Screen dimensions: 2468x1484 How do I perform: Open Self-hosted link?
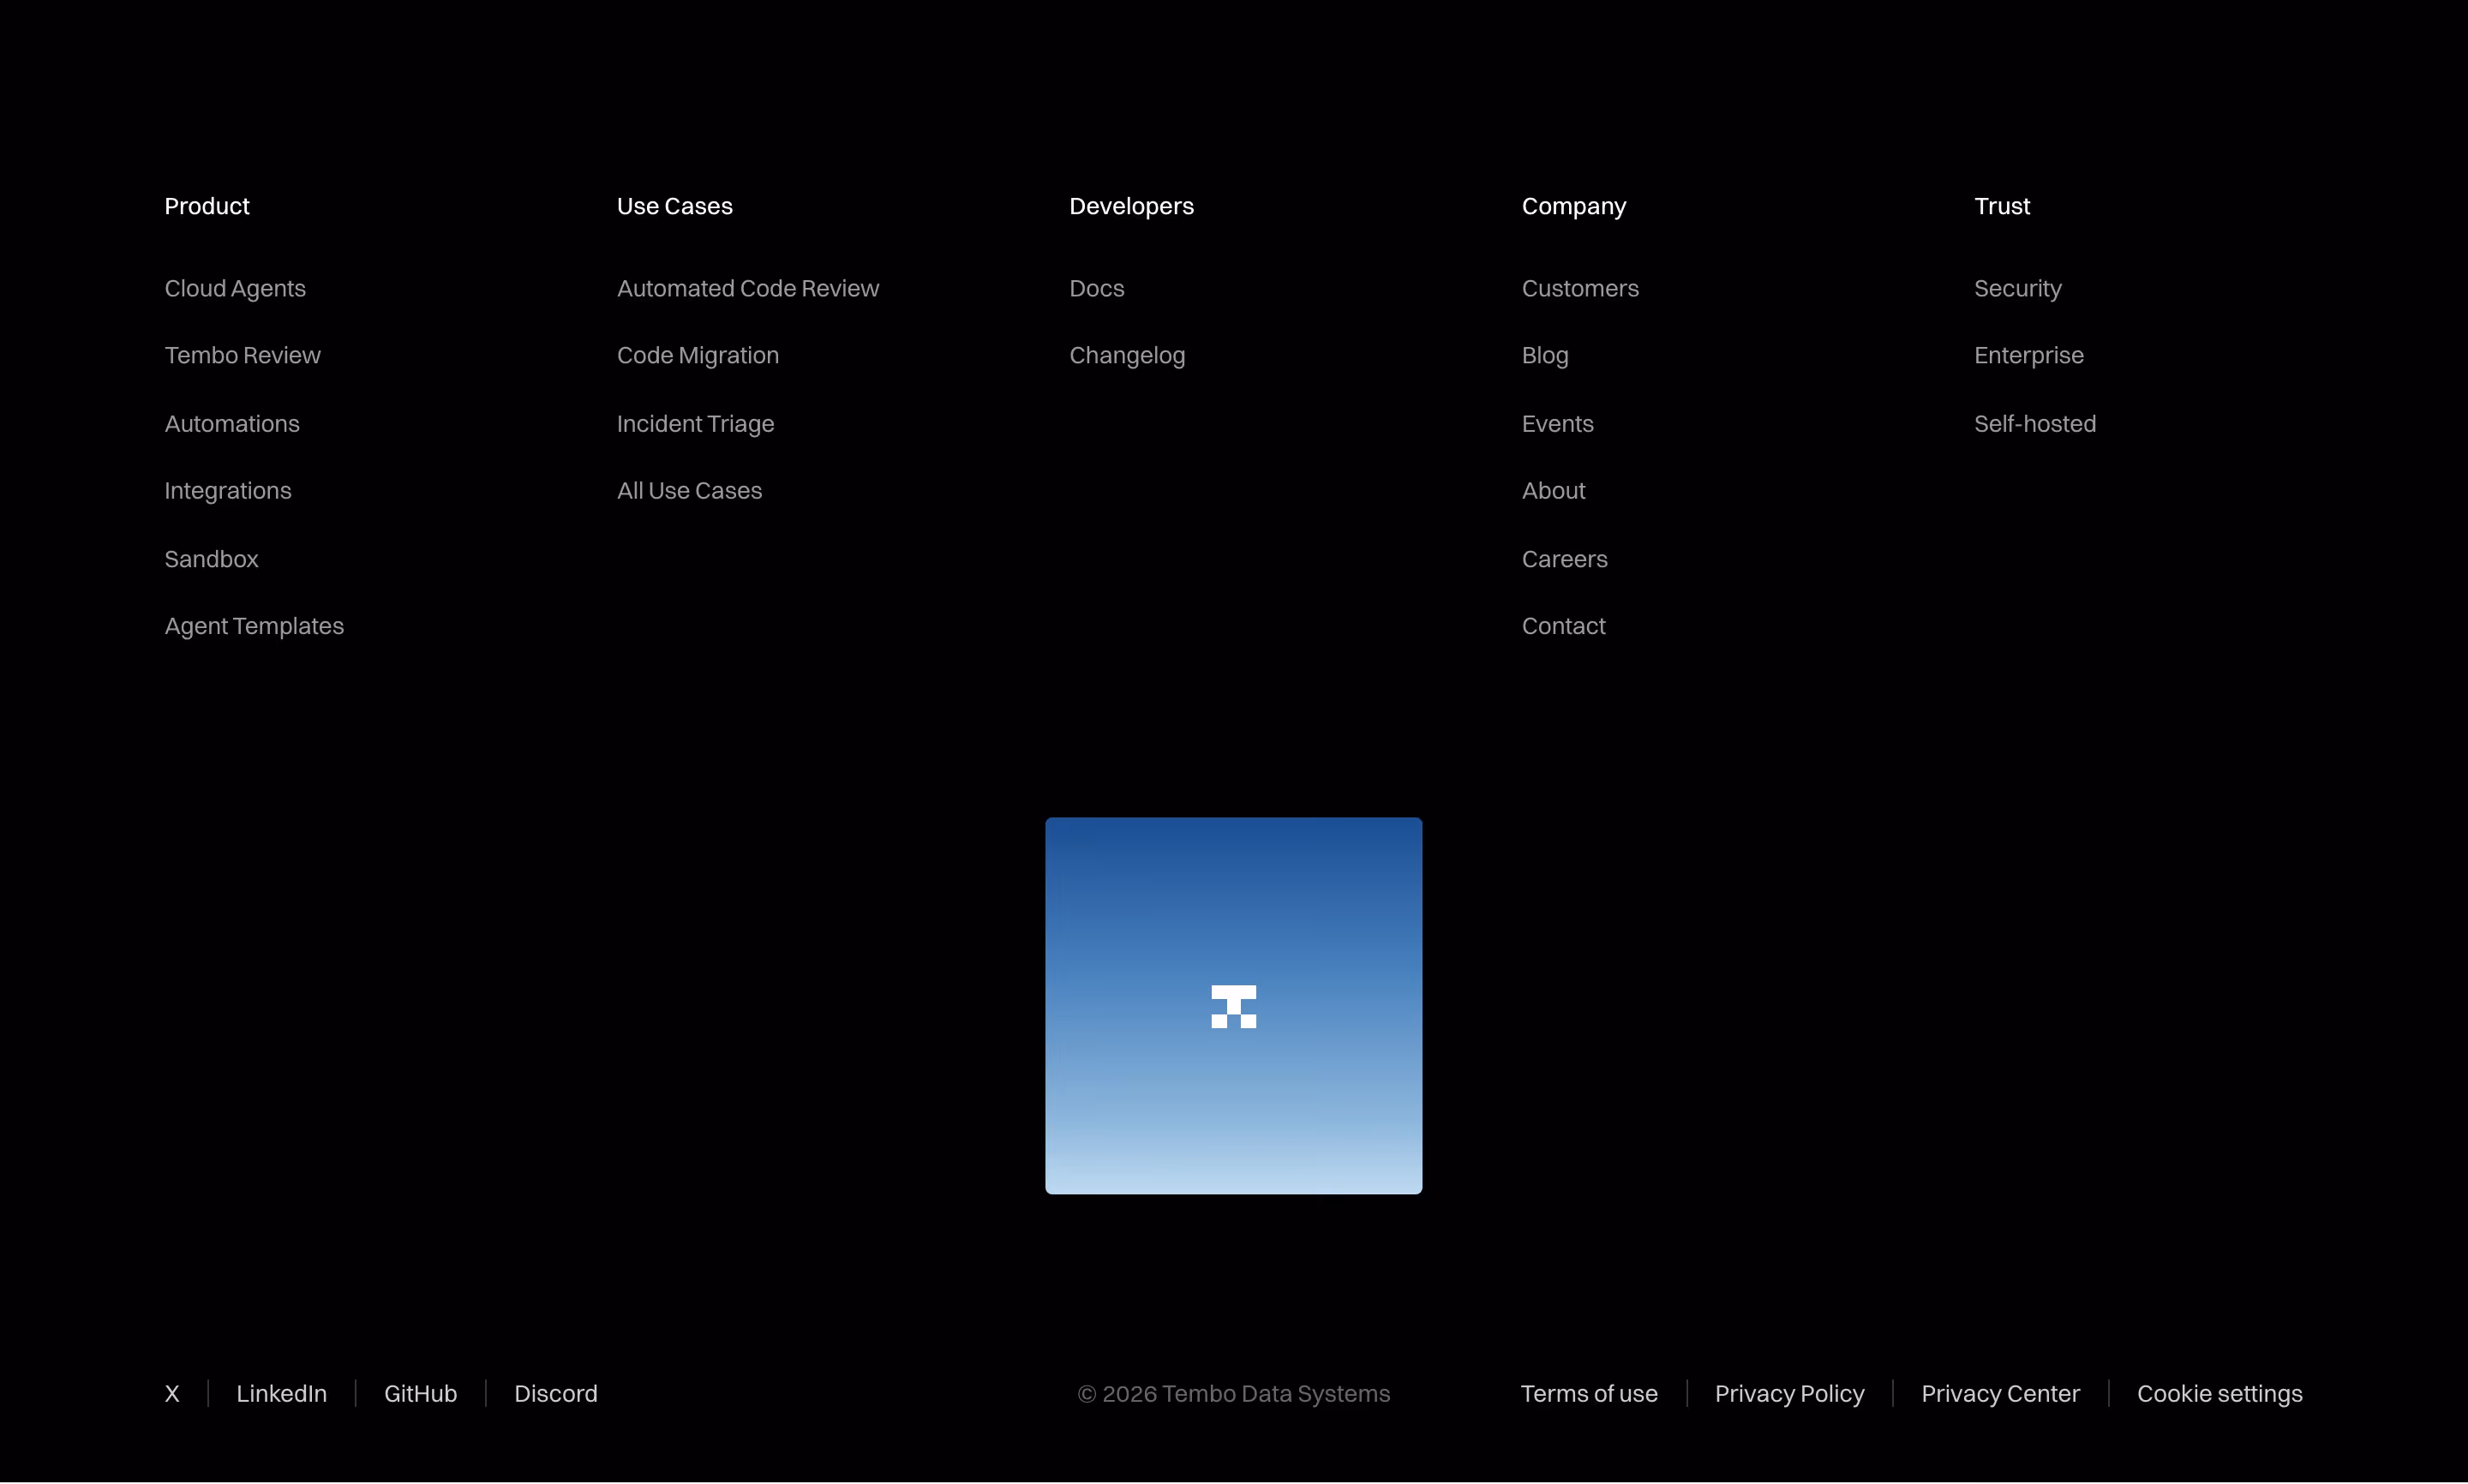click(x=2034, y=424)
